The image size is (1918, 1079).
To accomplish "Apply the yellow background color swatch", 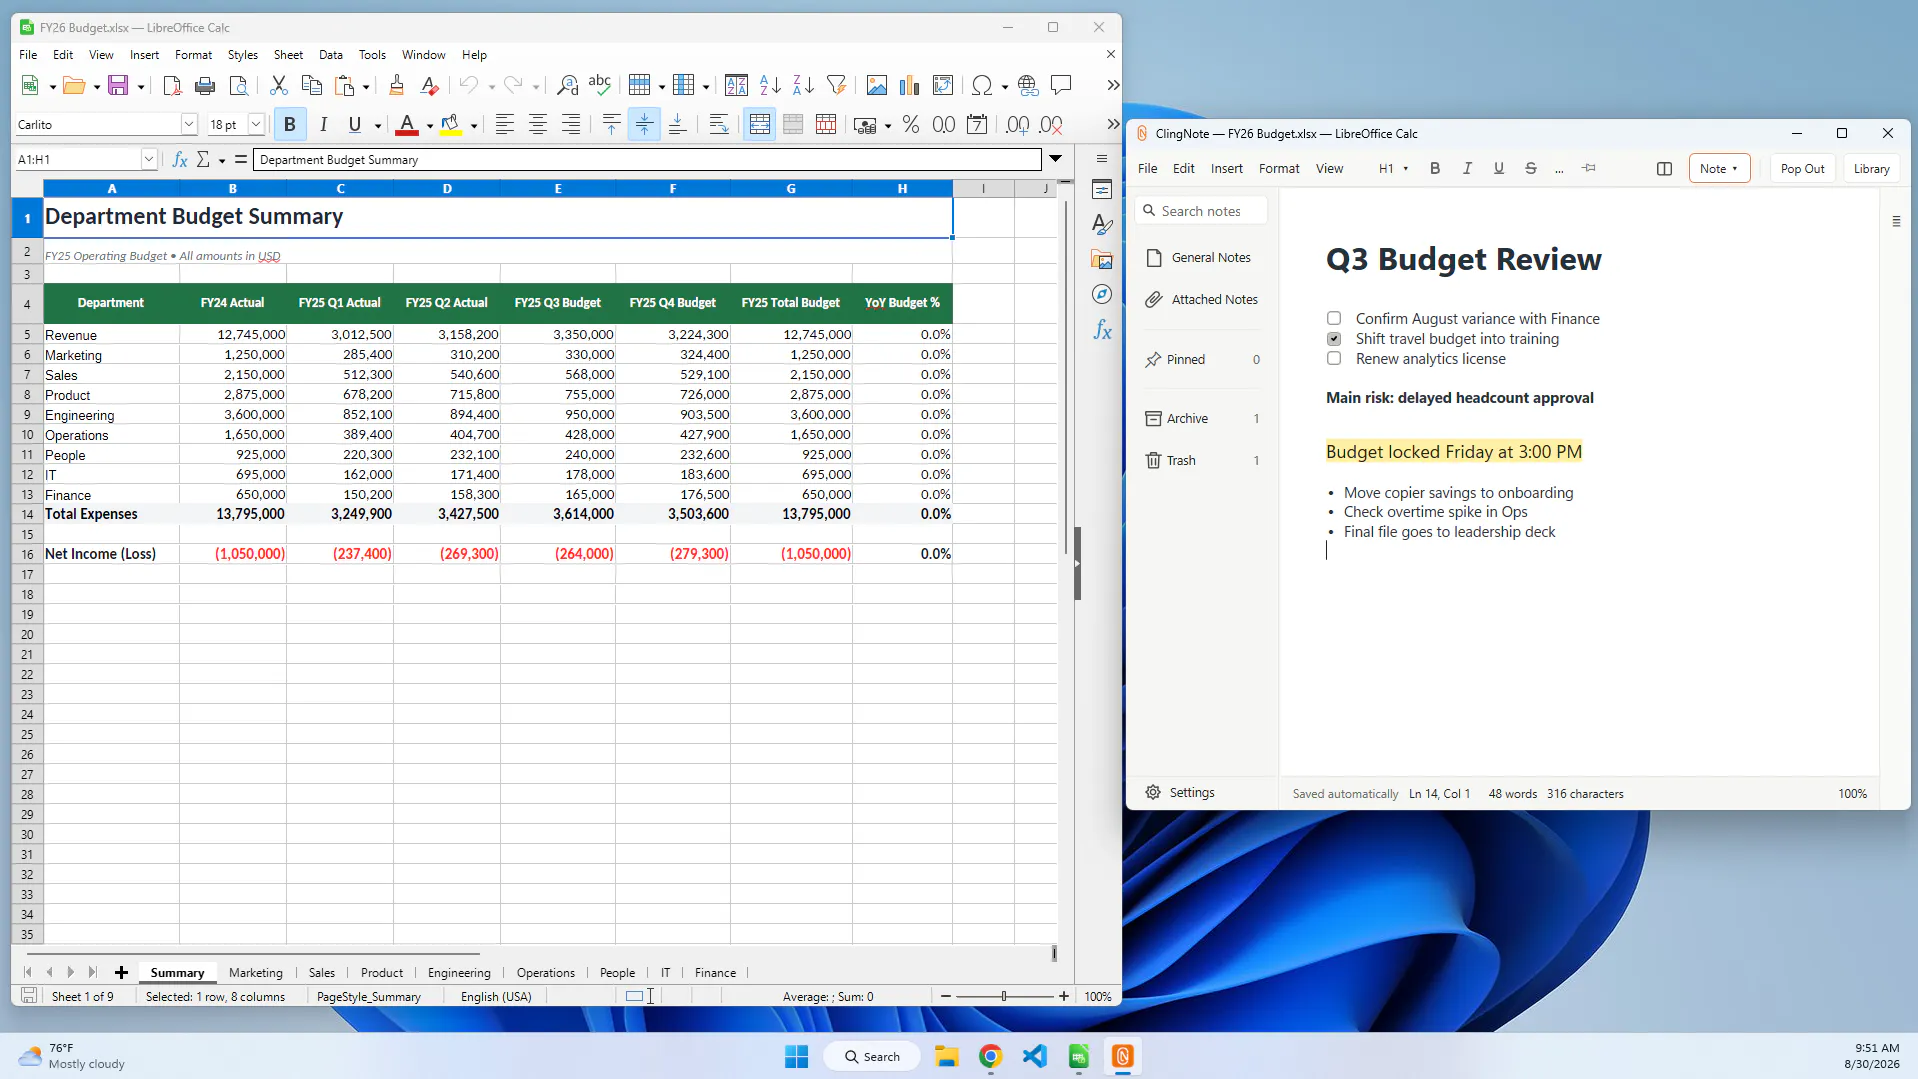I will pos(451,125).
